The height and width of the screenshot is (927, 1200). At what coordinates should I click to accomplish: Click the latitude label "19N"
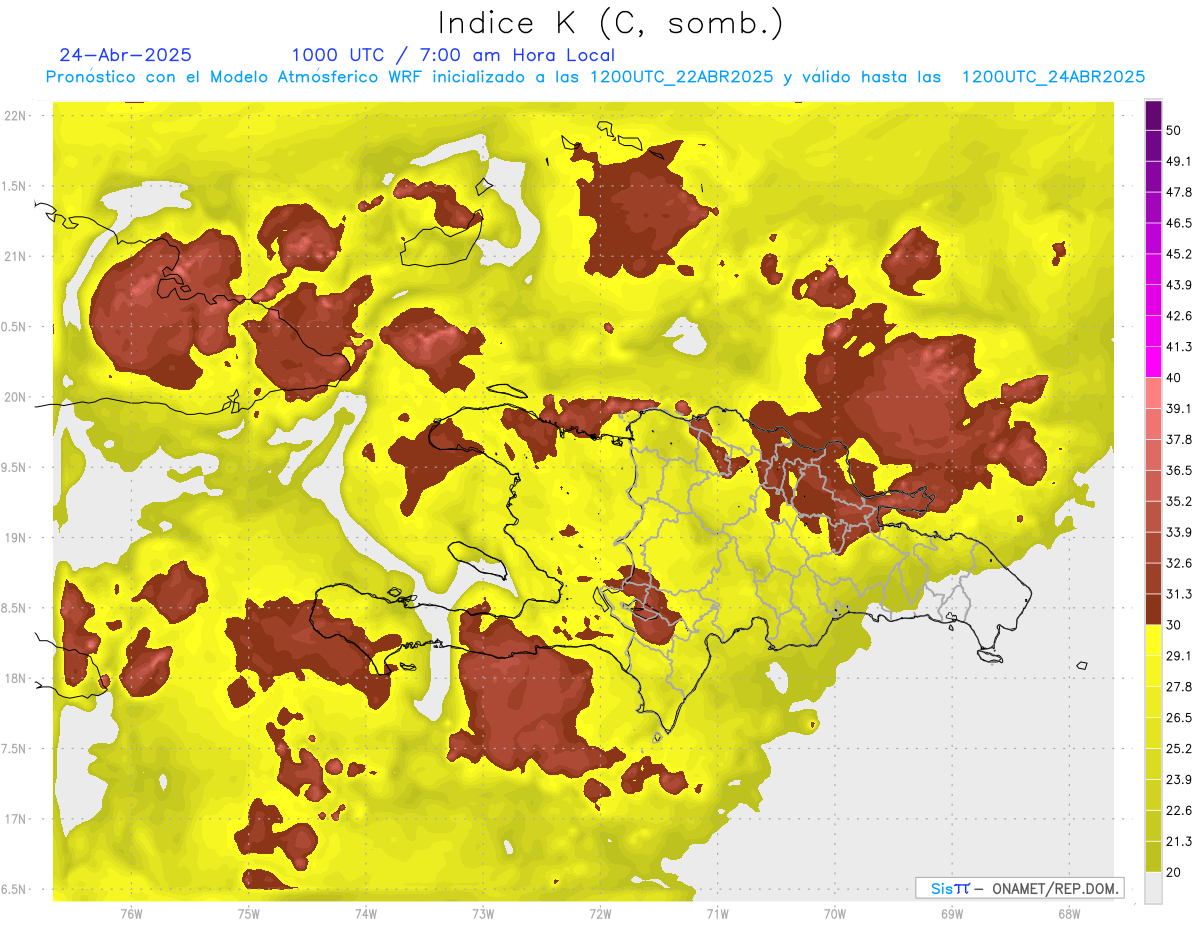pos(15,538)
